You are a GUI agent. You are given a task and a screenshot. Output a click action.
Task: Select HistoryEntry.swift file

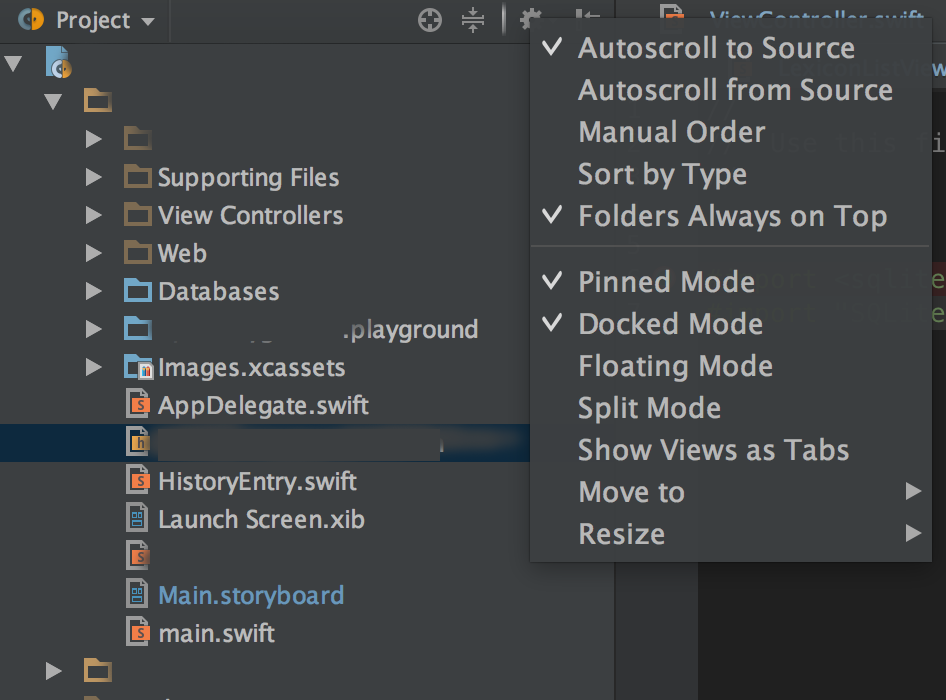pos(257,481)
